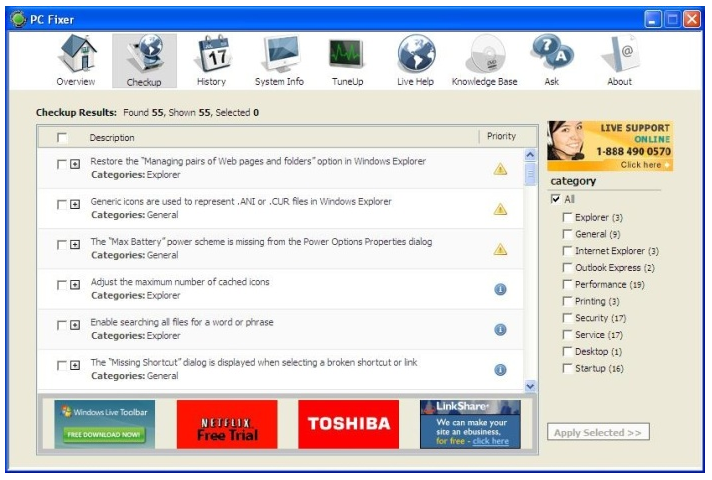Tick checkbox for Adjust cached icons row
The image size is (712, 480).
pos(62,285)
